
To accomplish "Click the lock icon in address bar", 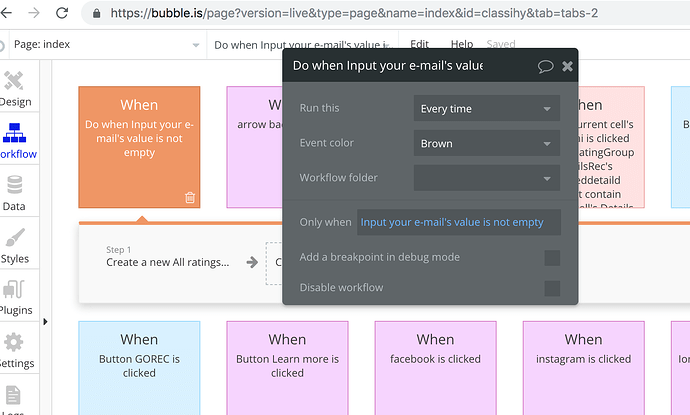I will coord(96,13).
